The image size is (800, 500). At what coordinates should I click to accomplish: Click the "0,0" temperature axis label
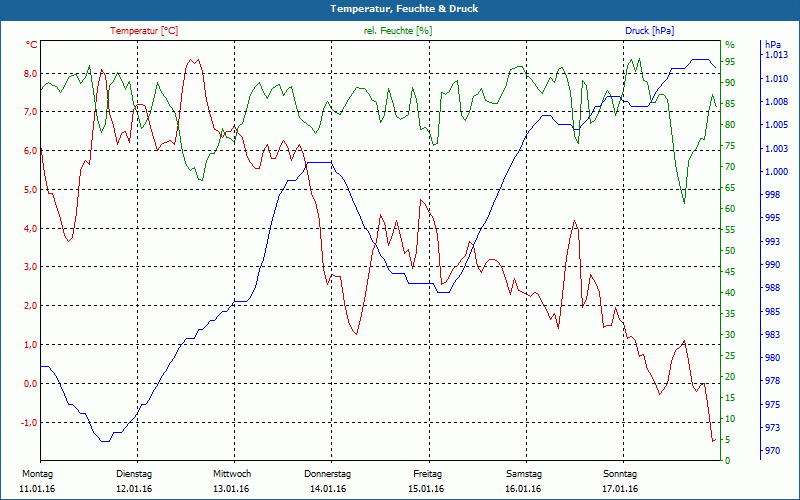31,384
